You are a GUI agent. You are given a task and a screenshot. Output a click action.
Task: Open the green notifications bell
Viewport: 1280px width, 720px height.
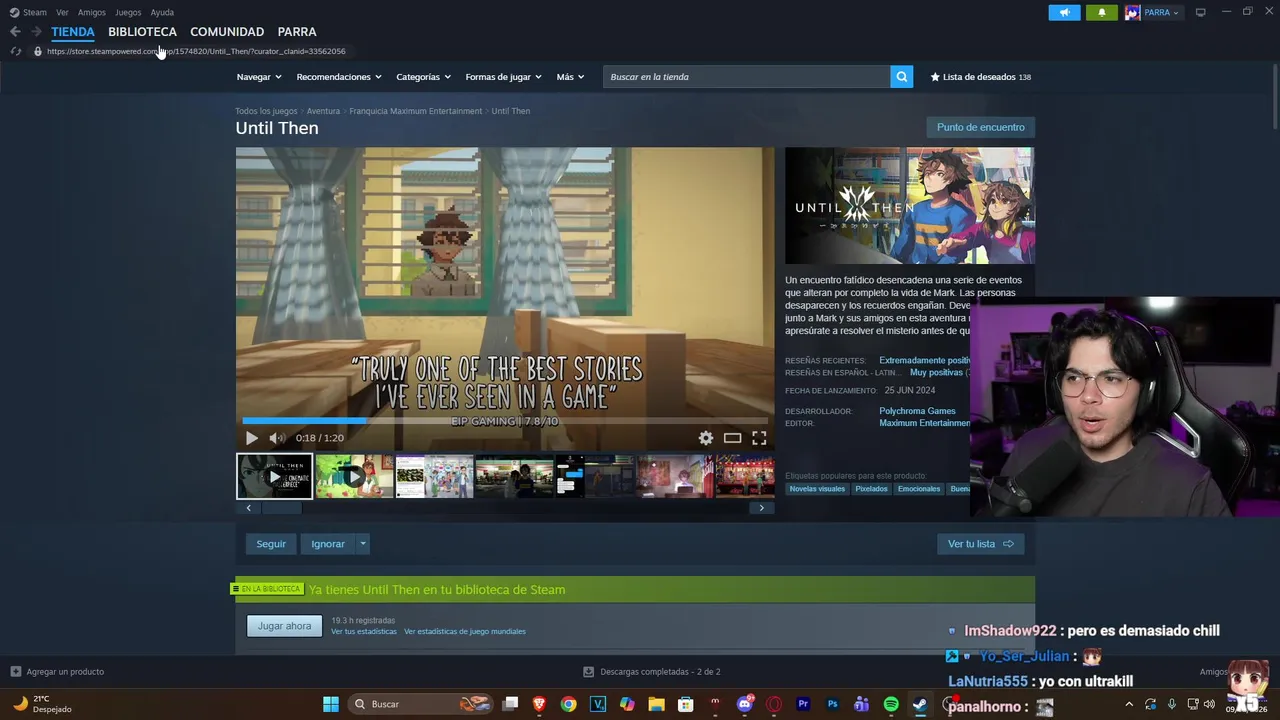[1101, 12]
